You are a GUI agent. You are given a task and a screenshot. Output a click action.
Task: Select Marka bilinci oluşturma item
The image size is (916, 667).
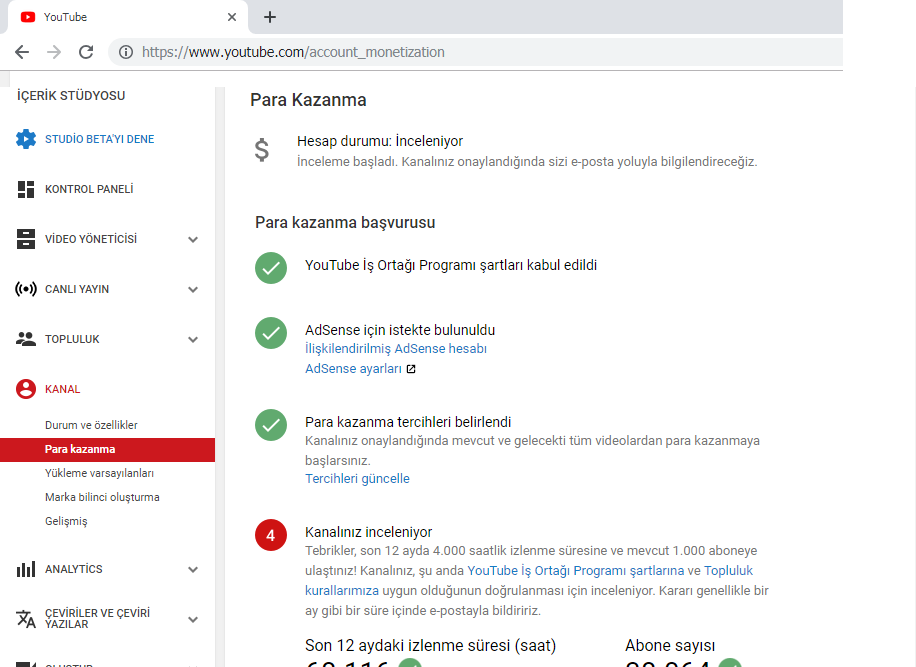102,497
